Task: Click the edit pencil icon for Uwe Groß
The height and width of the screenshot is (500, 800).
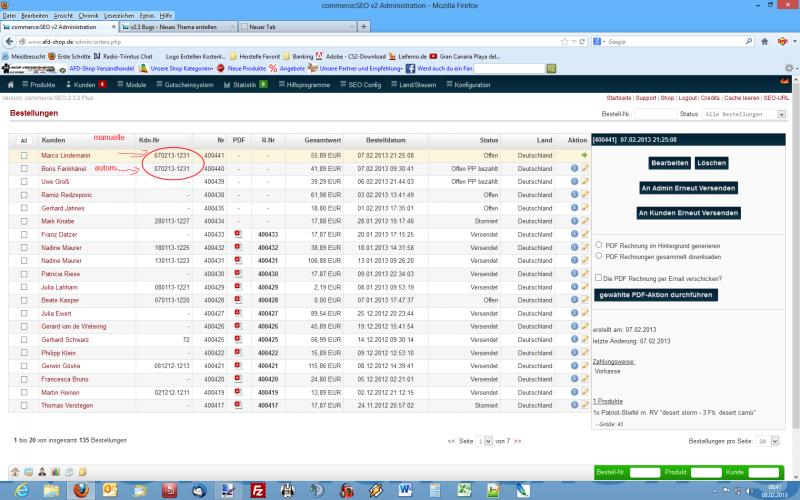Action: point(585,182)
